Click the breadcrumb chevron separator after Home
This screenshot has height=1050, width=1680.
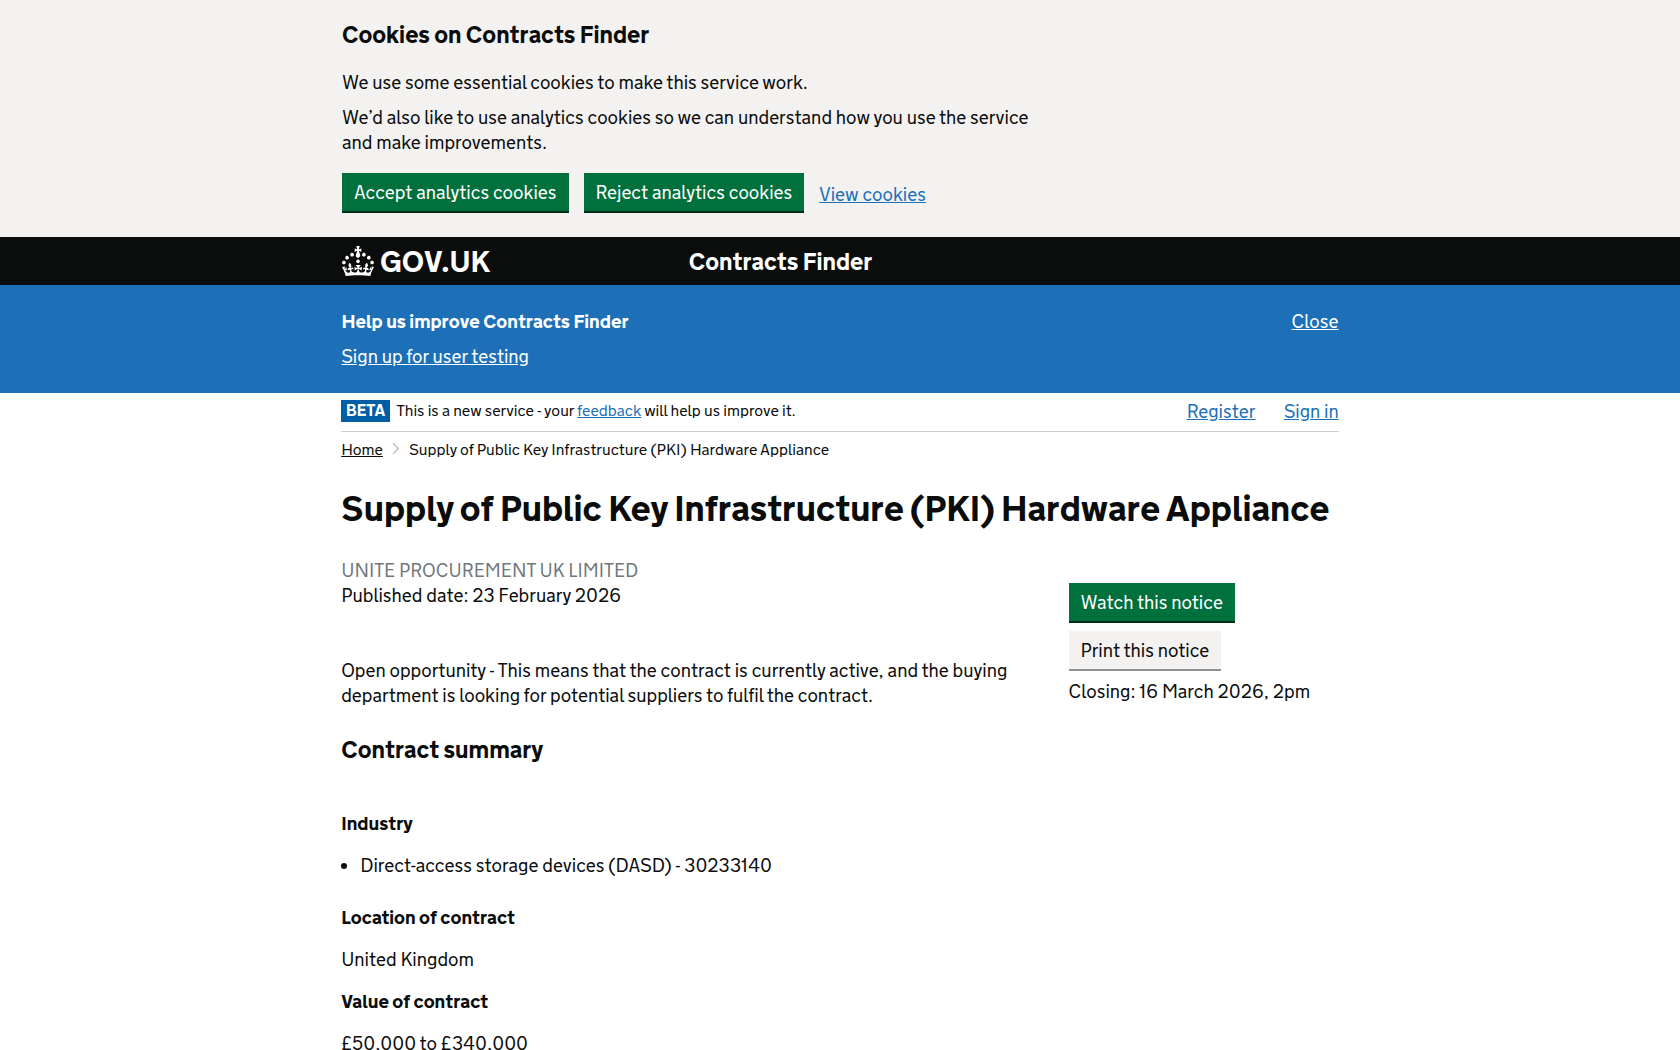396,450
